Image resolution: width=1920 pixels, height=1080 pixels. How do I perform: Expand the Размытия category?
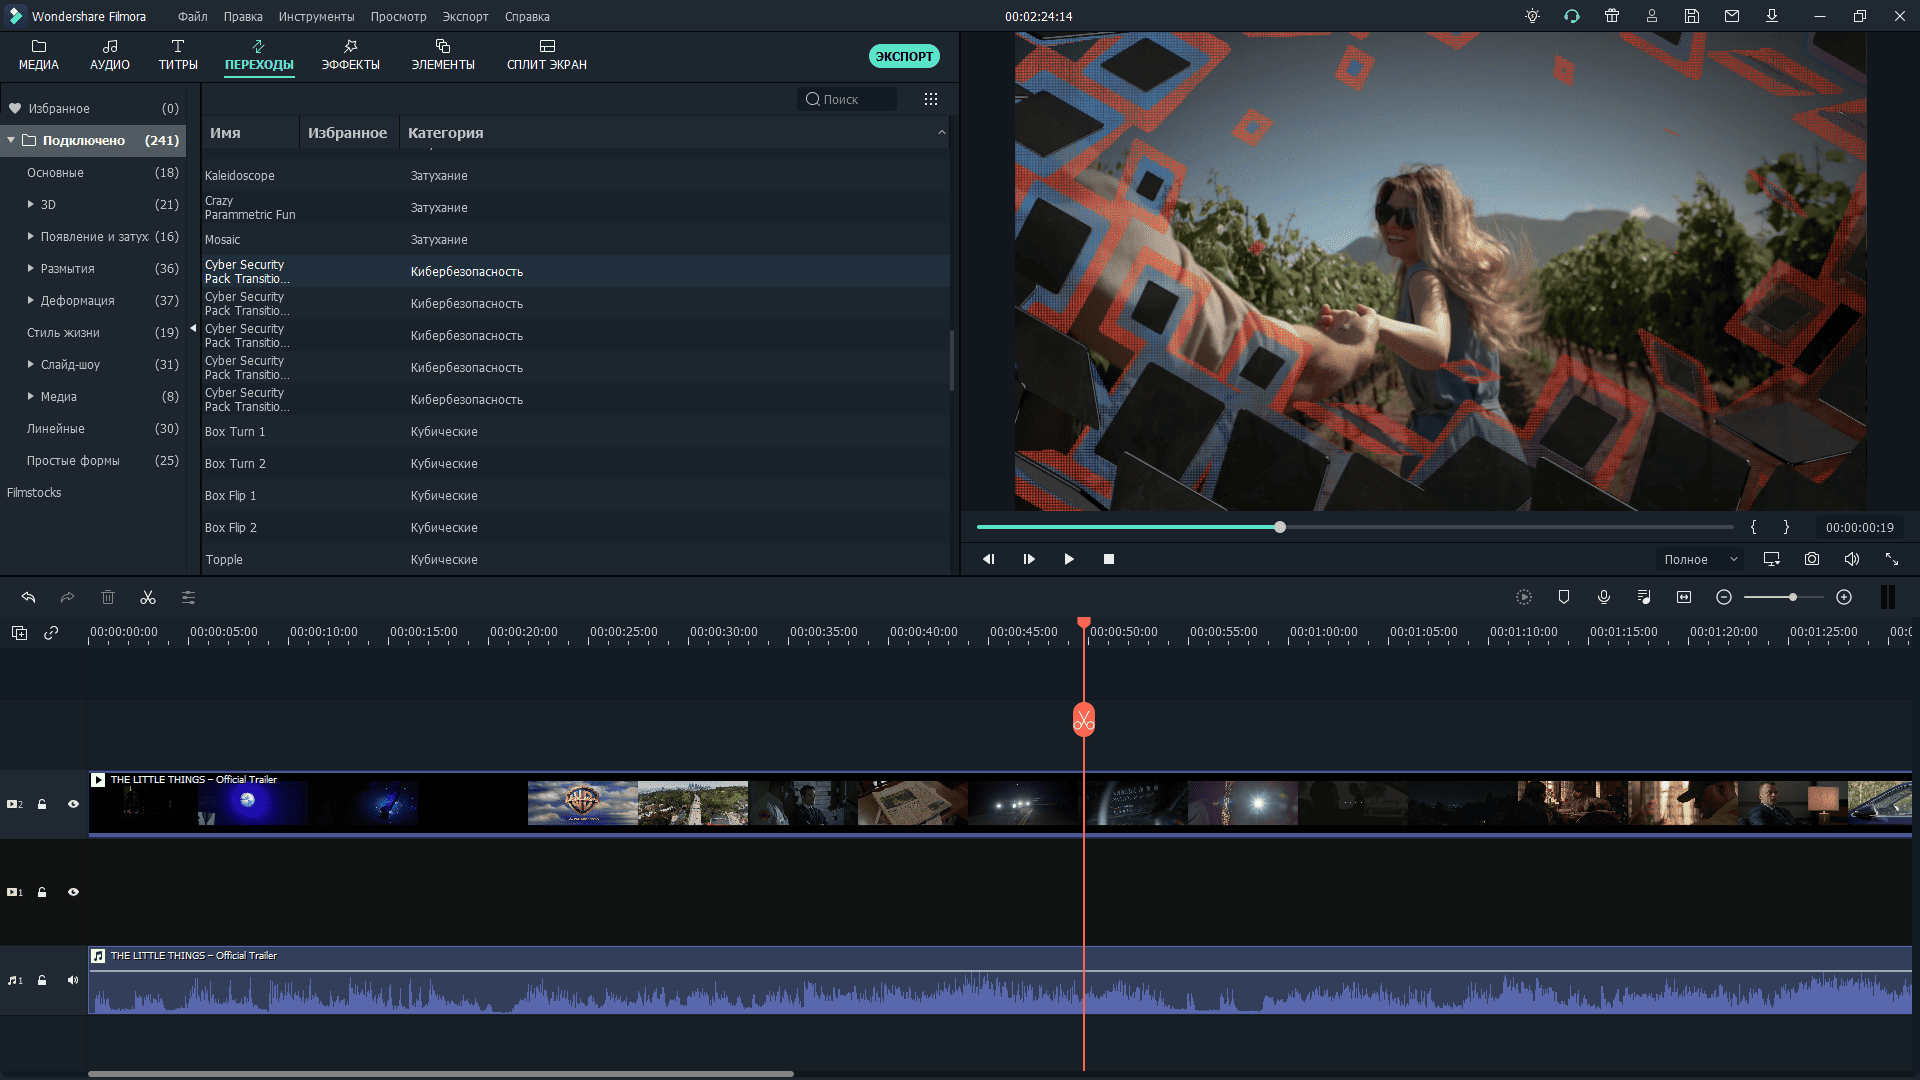point(31,268)
